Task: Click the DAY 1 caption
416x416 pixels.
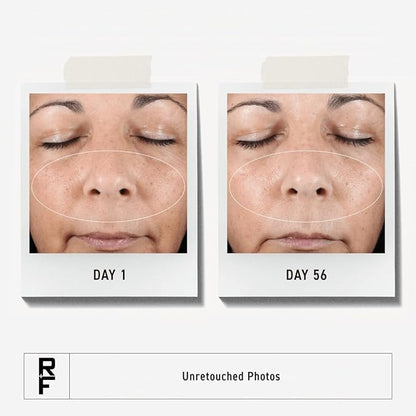Action: [x=110, y=275]
